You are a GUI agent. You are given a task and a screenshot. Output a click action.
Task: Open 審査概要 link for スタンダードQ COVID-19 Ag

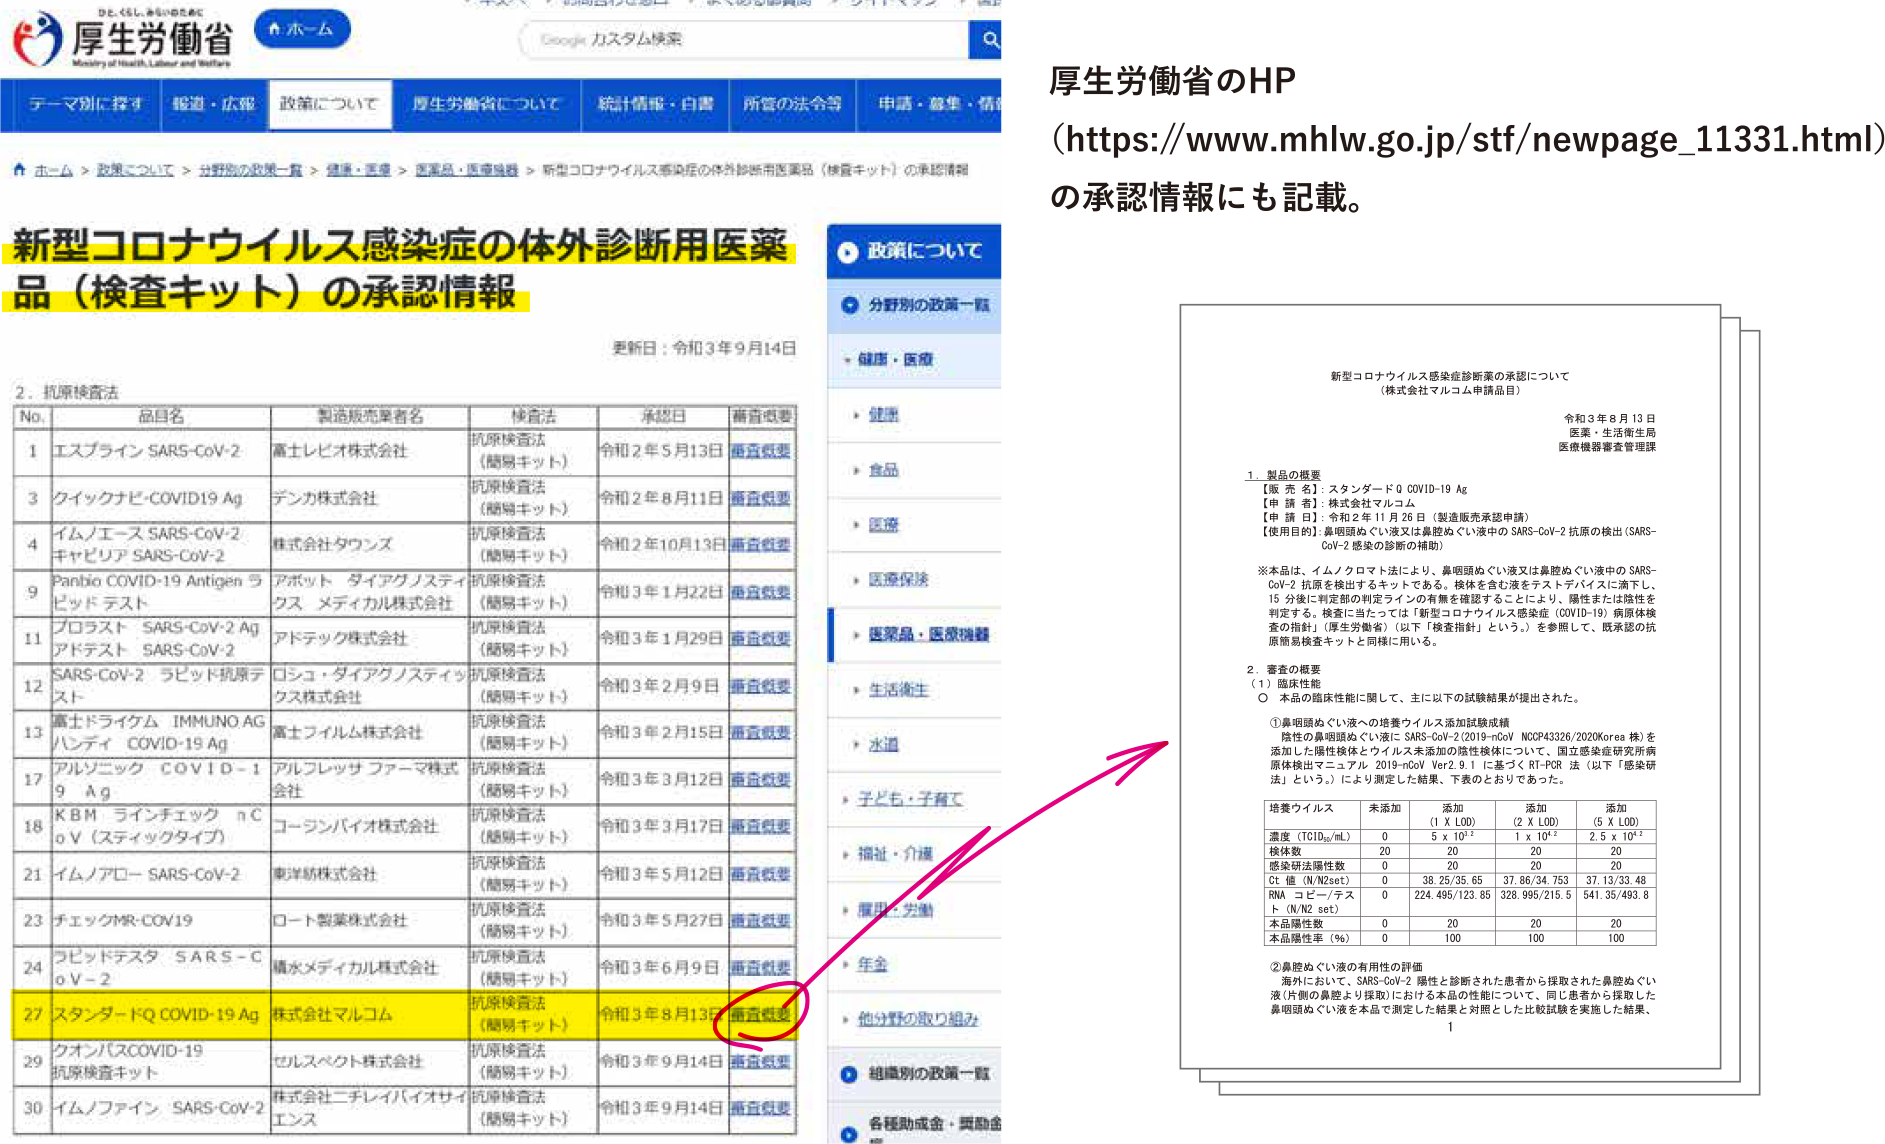click(x=760, y=1015)
